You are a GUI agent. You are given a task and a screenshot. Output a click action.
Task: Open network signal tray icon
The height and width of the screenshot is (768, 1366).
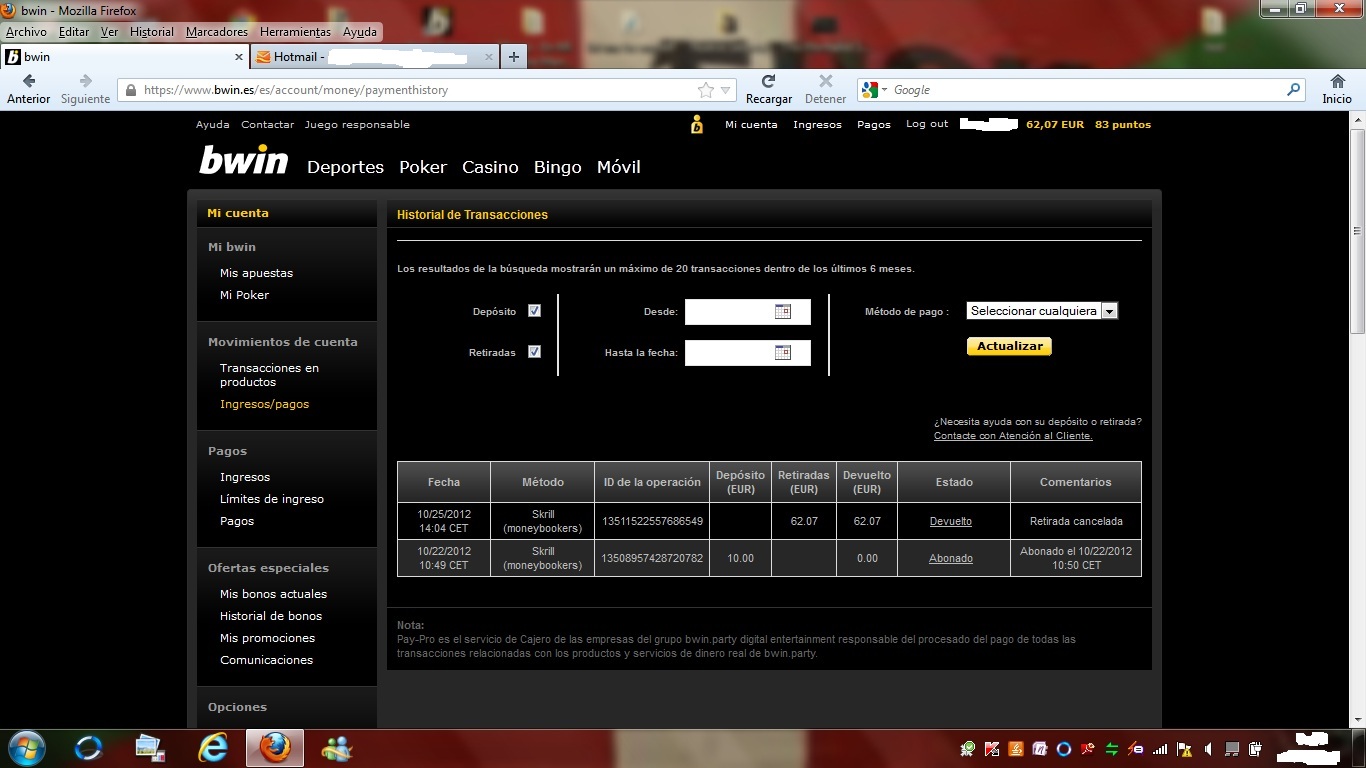click(x=1160, y=748)
